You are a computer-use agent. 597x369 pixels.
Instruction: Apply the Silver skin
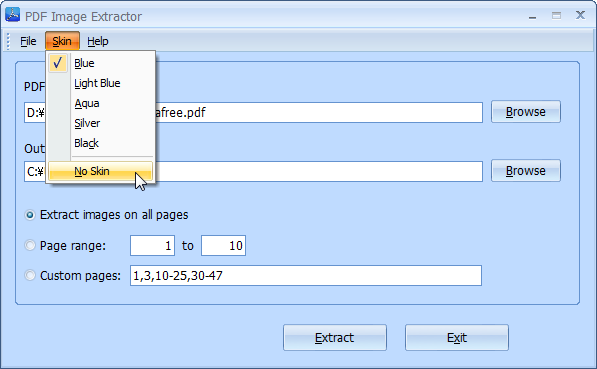pyautogui.click(x=101, y=123)
